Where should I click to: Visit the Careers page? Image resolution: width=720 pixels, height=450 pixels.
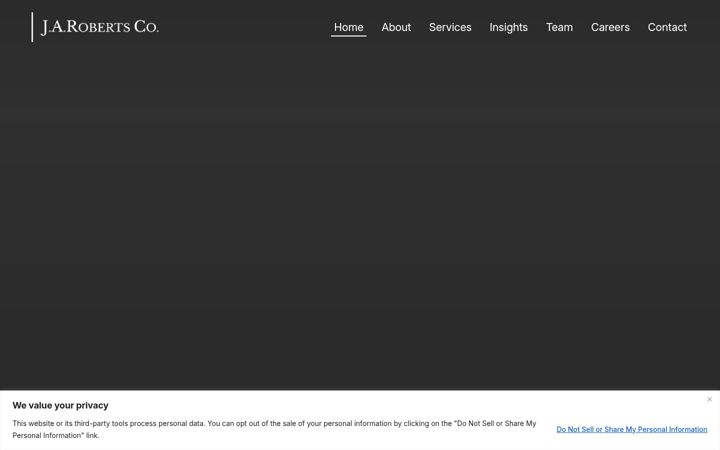click(x=610, y=28)
